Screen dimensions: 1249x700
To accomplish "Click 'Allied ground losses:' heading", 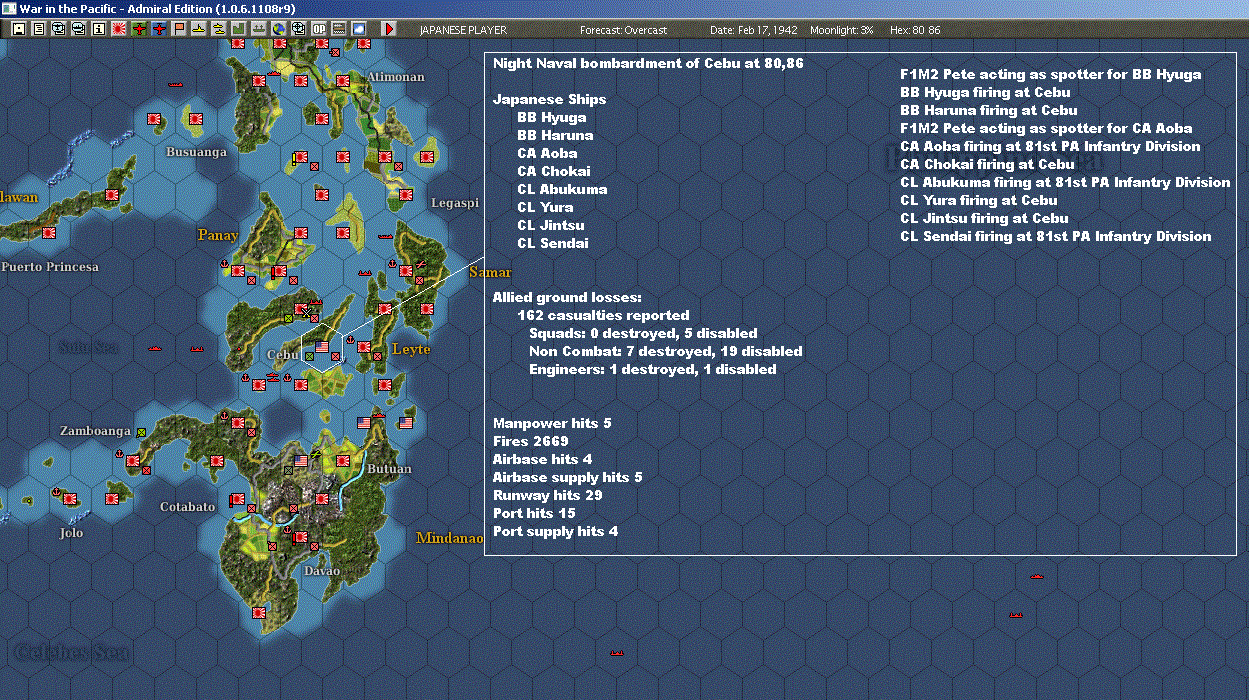I will click(x=567, y=297).
